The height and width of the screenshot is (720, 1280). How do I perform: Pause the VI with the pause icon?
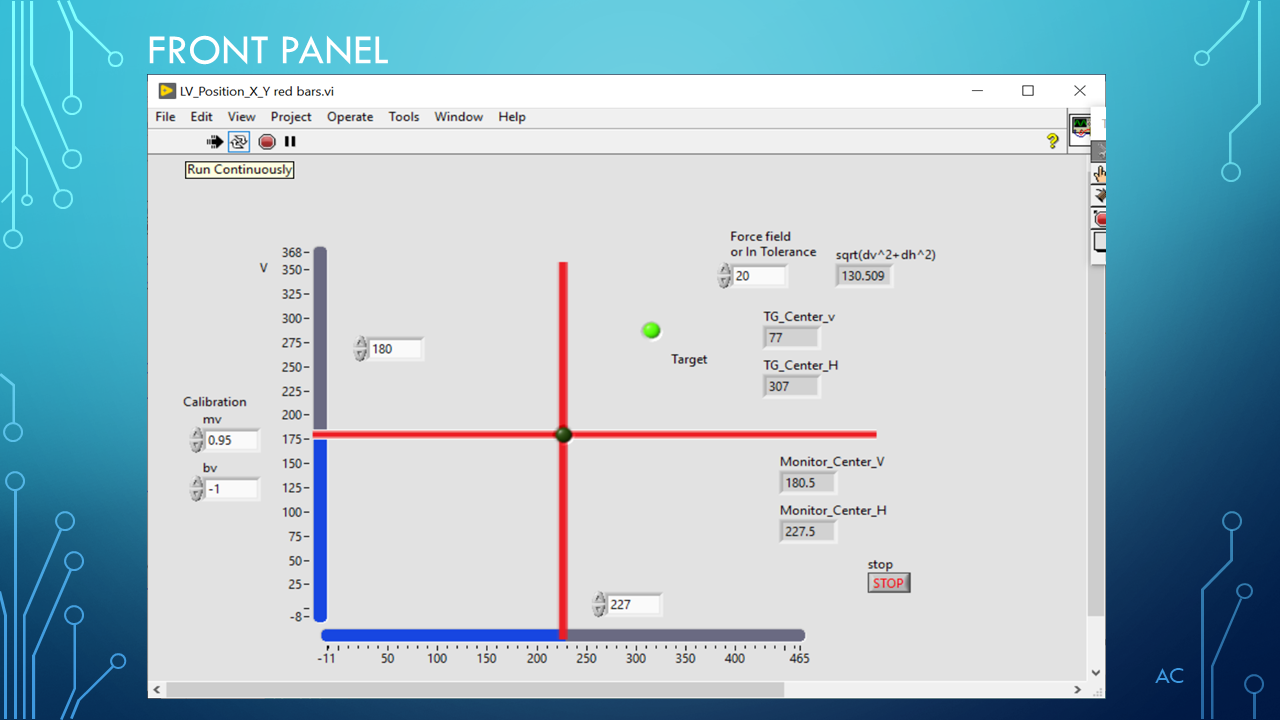point(290,142)
